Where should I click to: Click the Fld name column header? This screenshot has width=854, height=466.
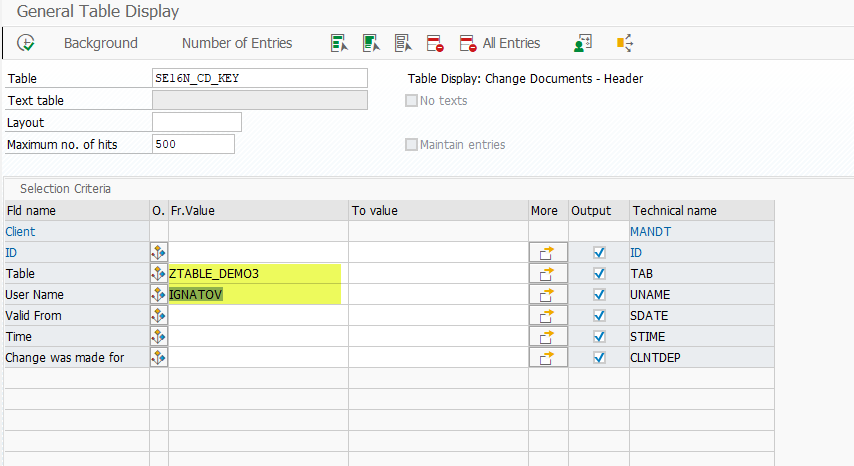[77, 211]
